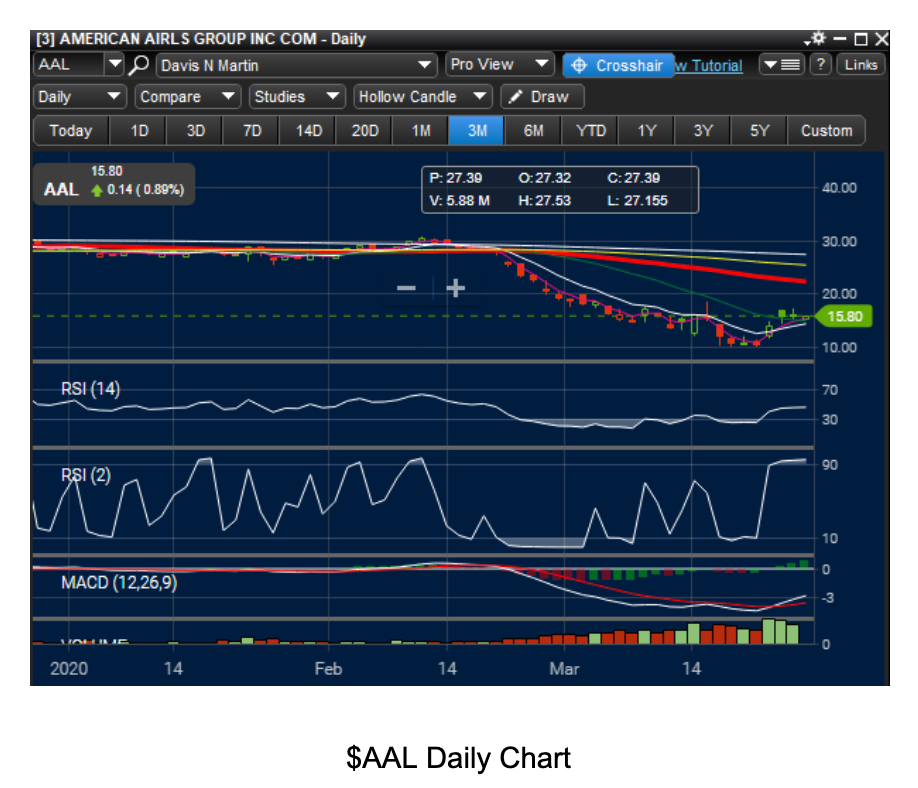Screen dimensions: 918x788
Task: Click the 30.00 price axis label
Action: pos(839,241)
